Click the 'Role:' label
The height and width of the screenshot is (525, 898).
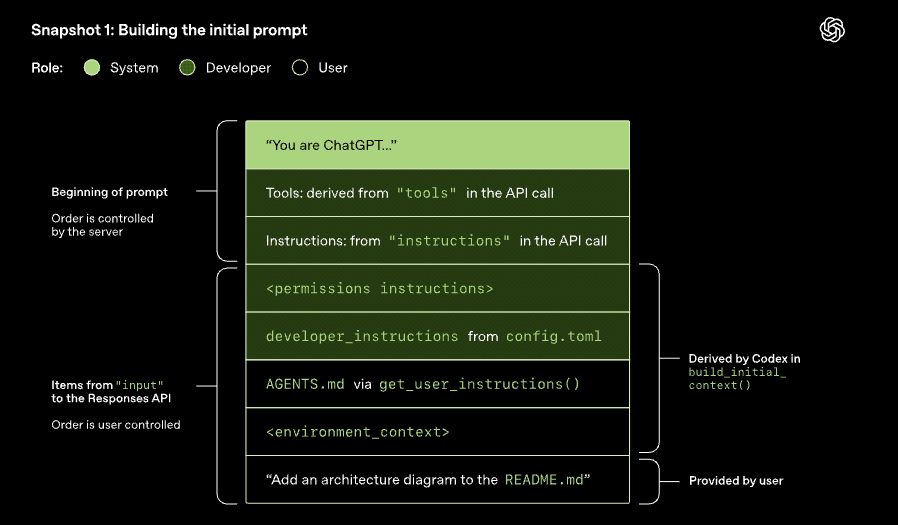click(x=47, y=68)
